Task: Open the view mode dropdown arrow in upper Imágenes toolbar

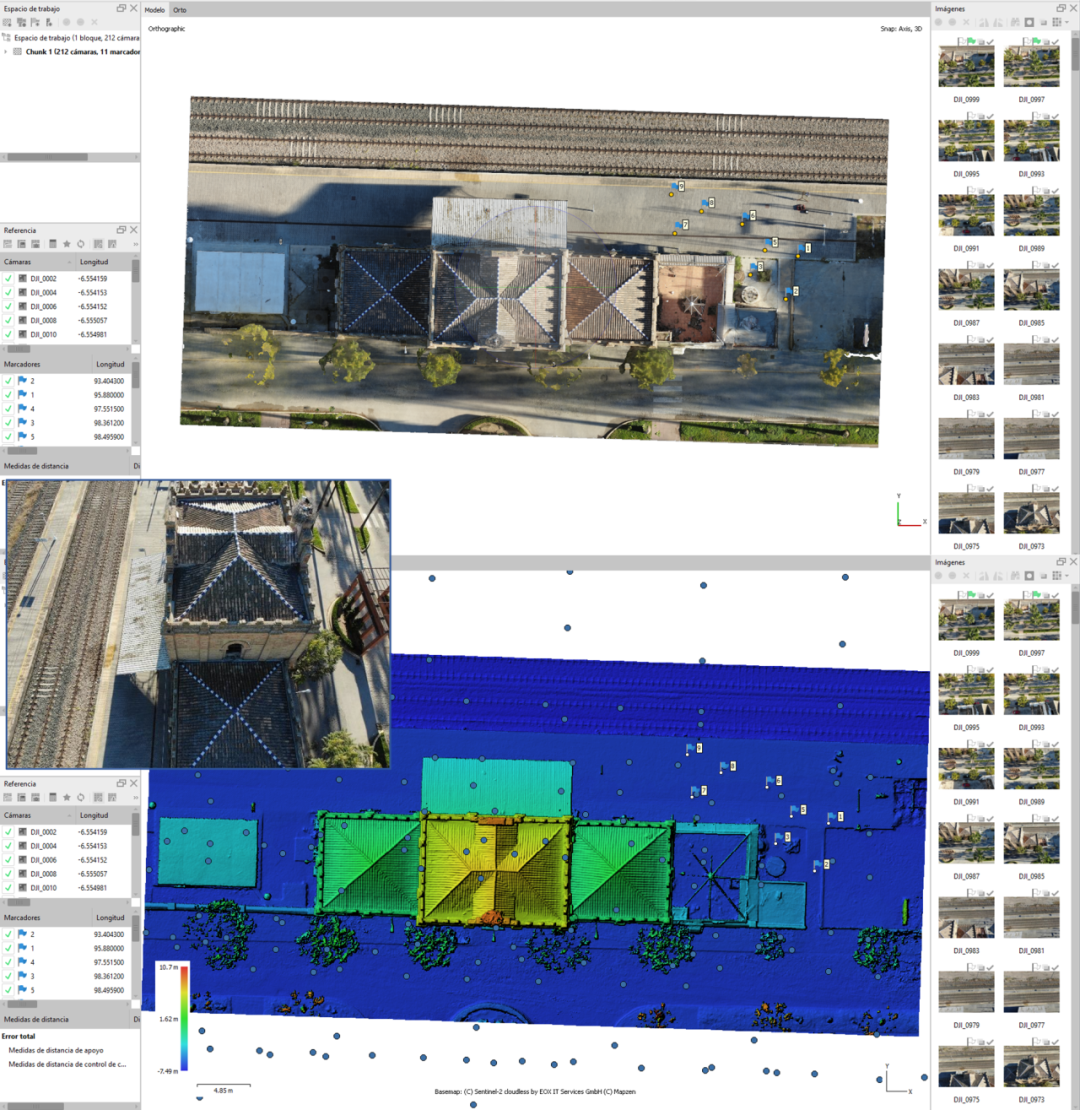Action: point(1067,23)
